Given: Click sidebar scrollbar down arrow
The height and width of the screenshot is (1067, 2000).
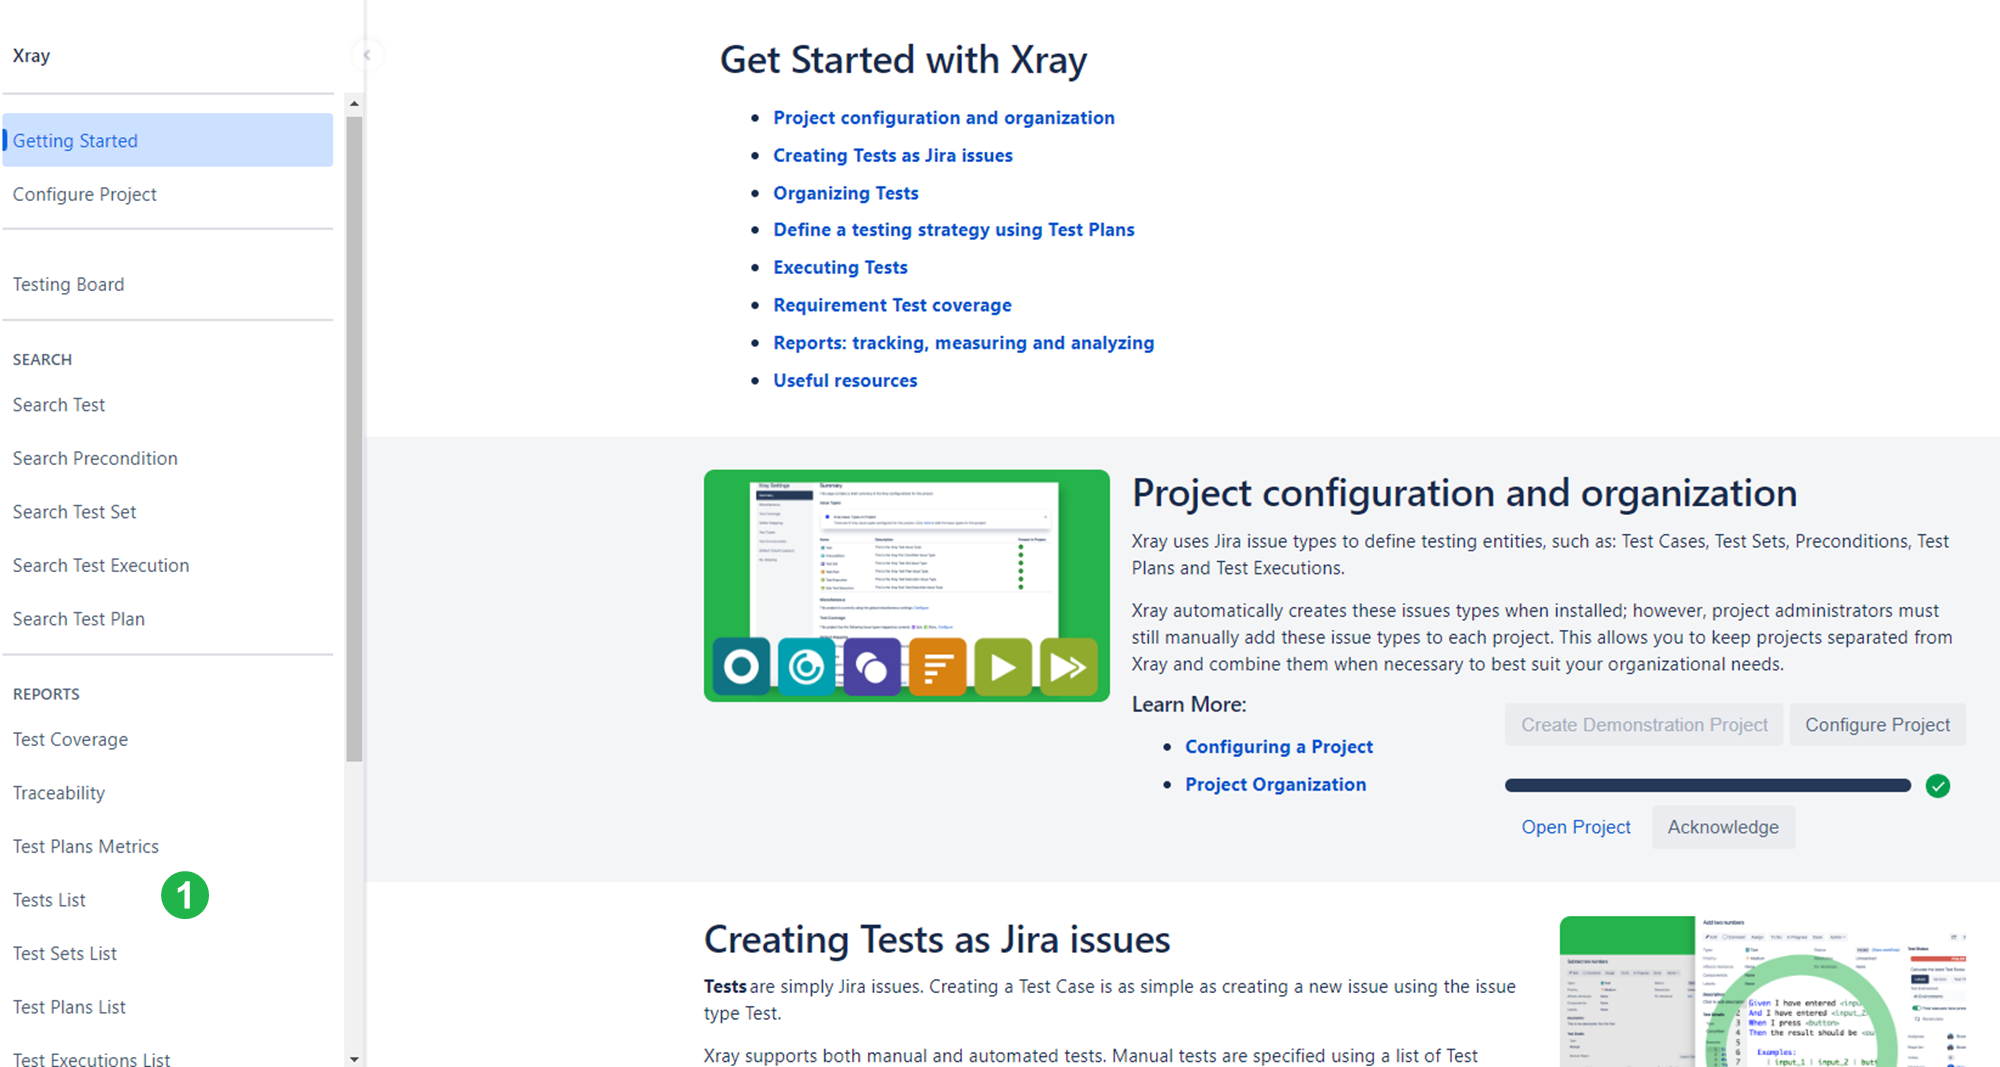Looking at the screenshot, I should point(354,1058).
